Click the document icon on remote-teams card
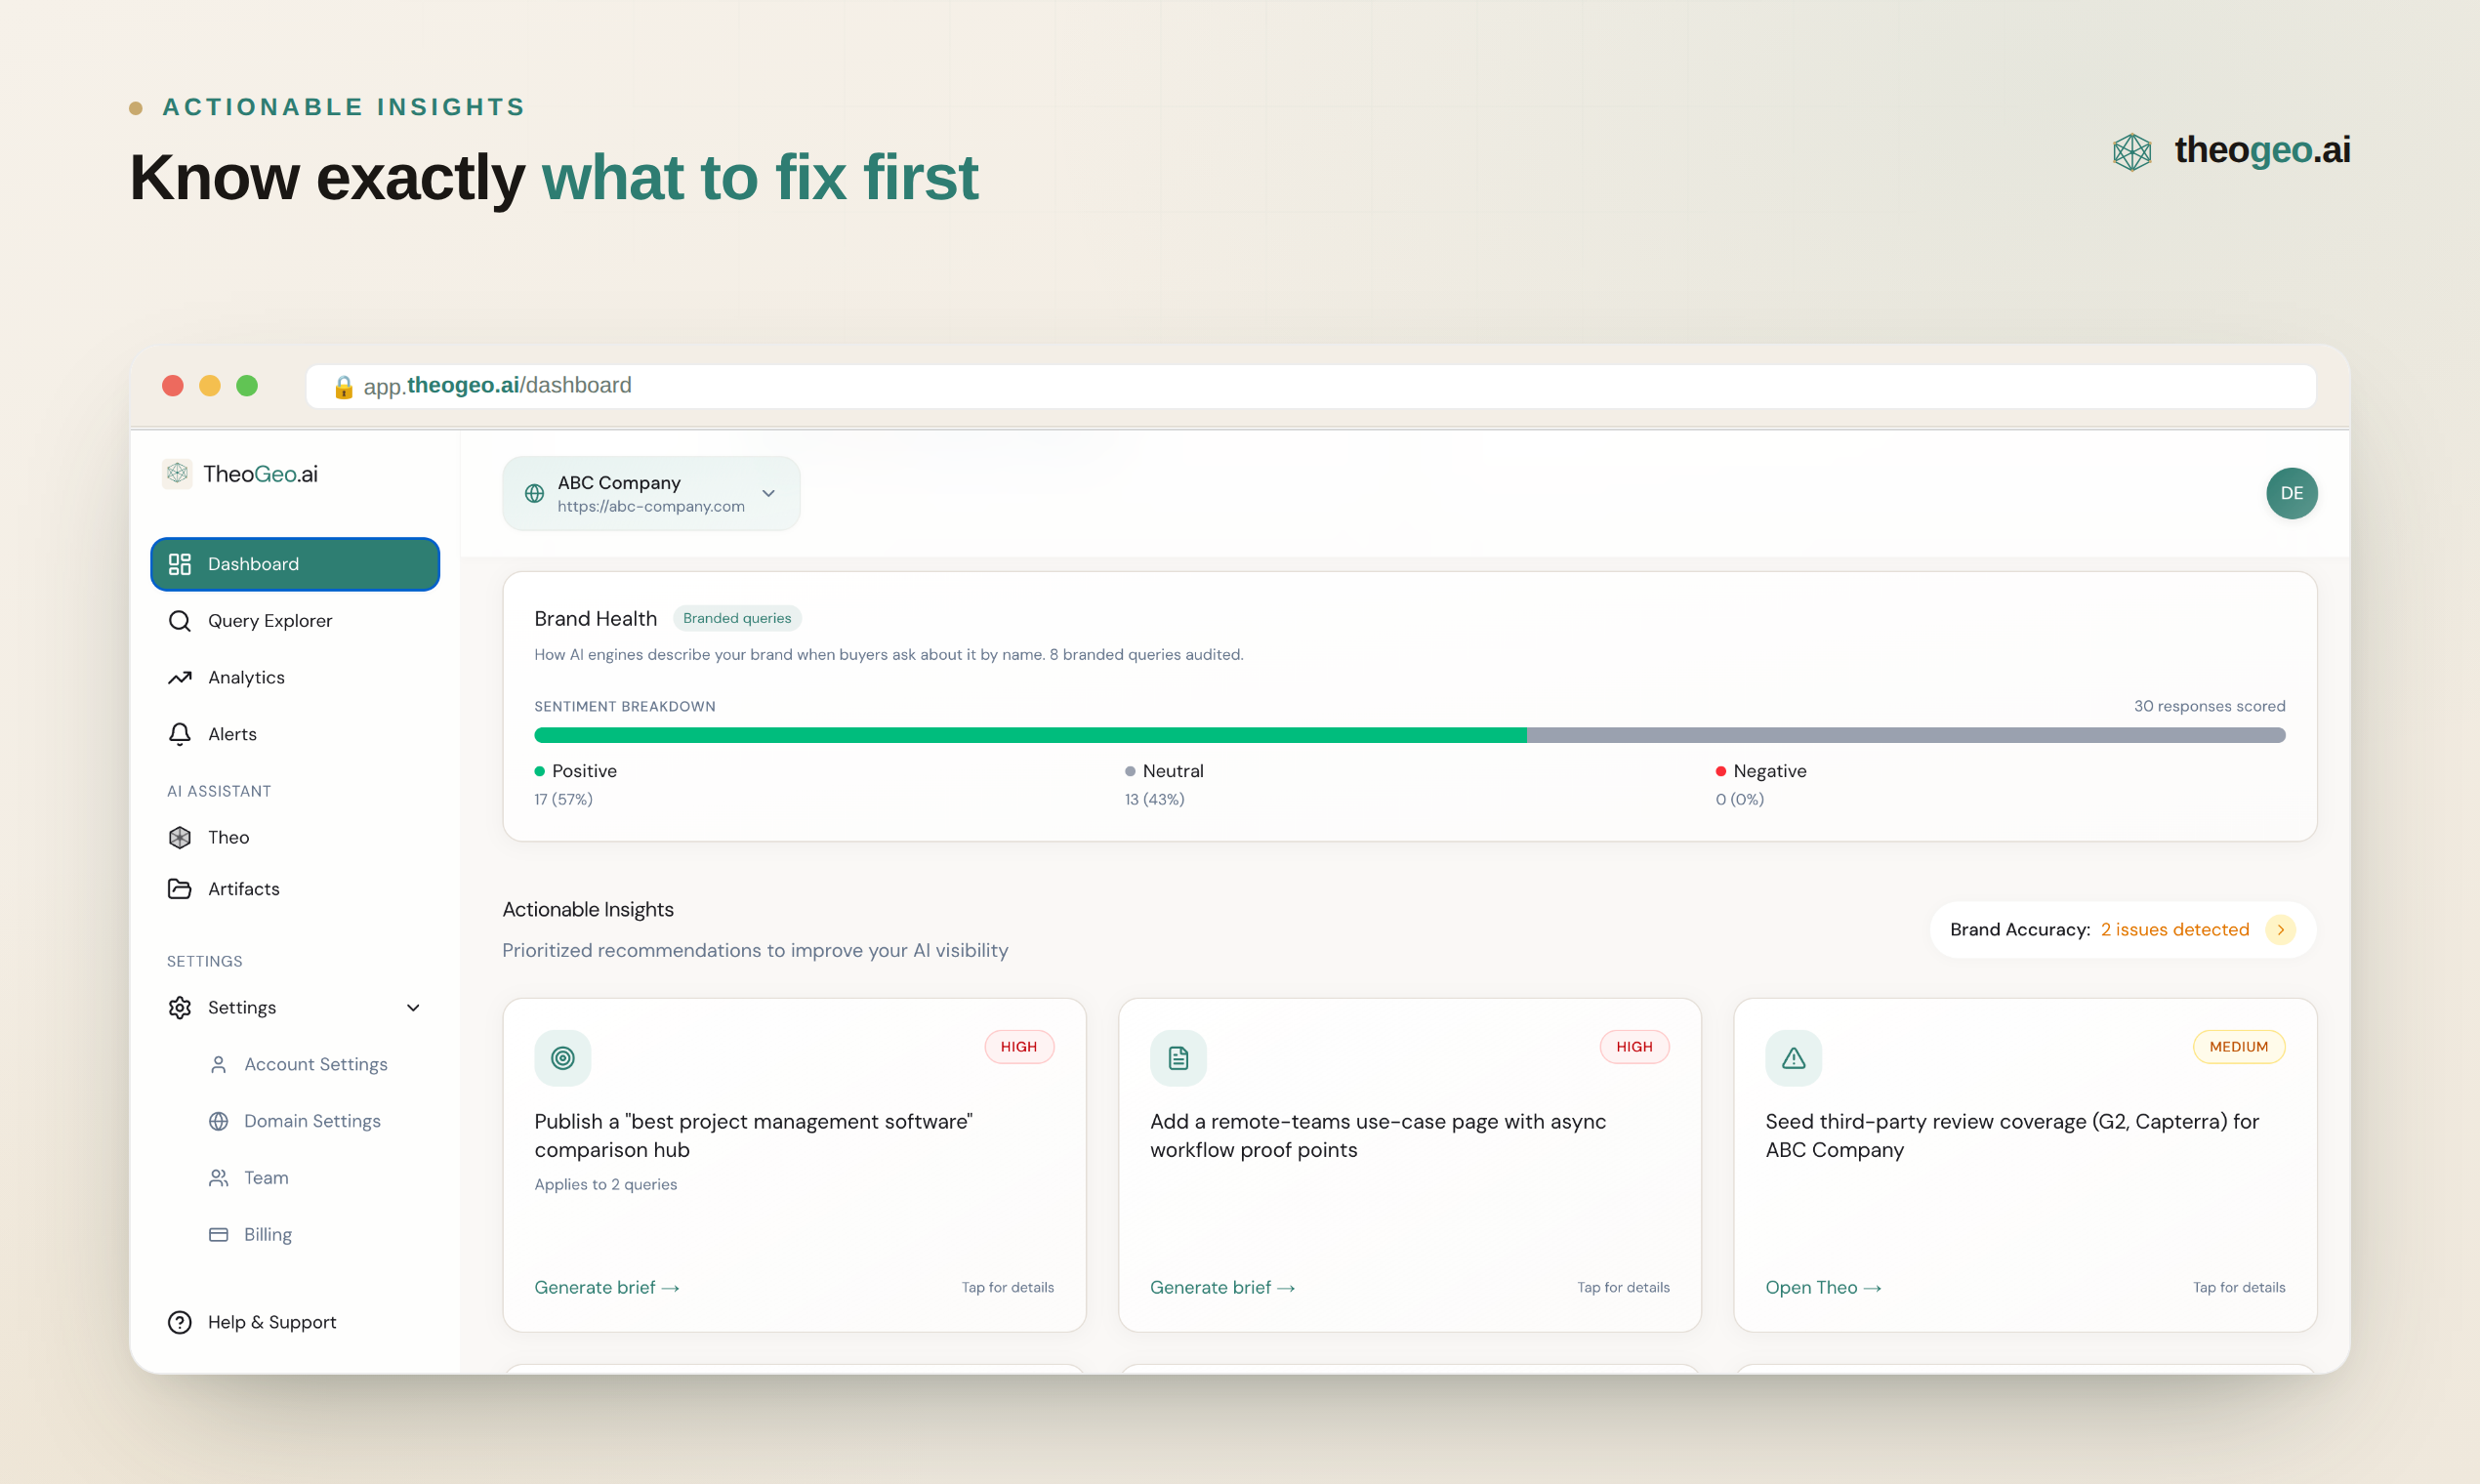Image resolution: width=2480 pixels, height=1484 pixels. click(x=1178, y=1058)
